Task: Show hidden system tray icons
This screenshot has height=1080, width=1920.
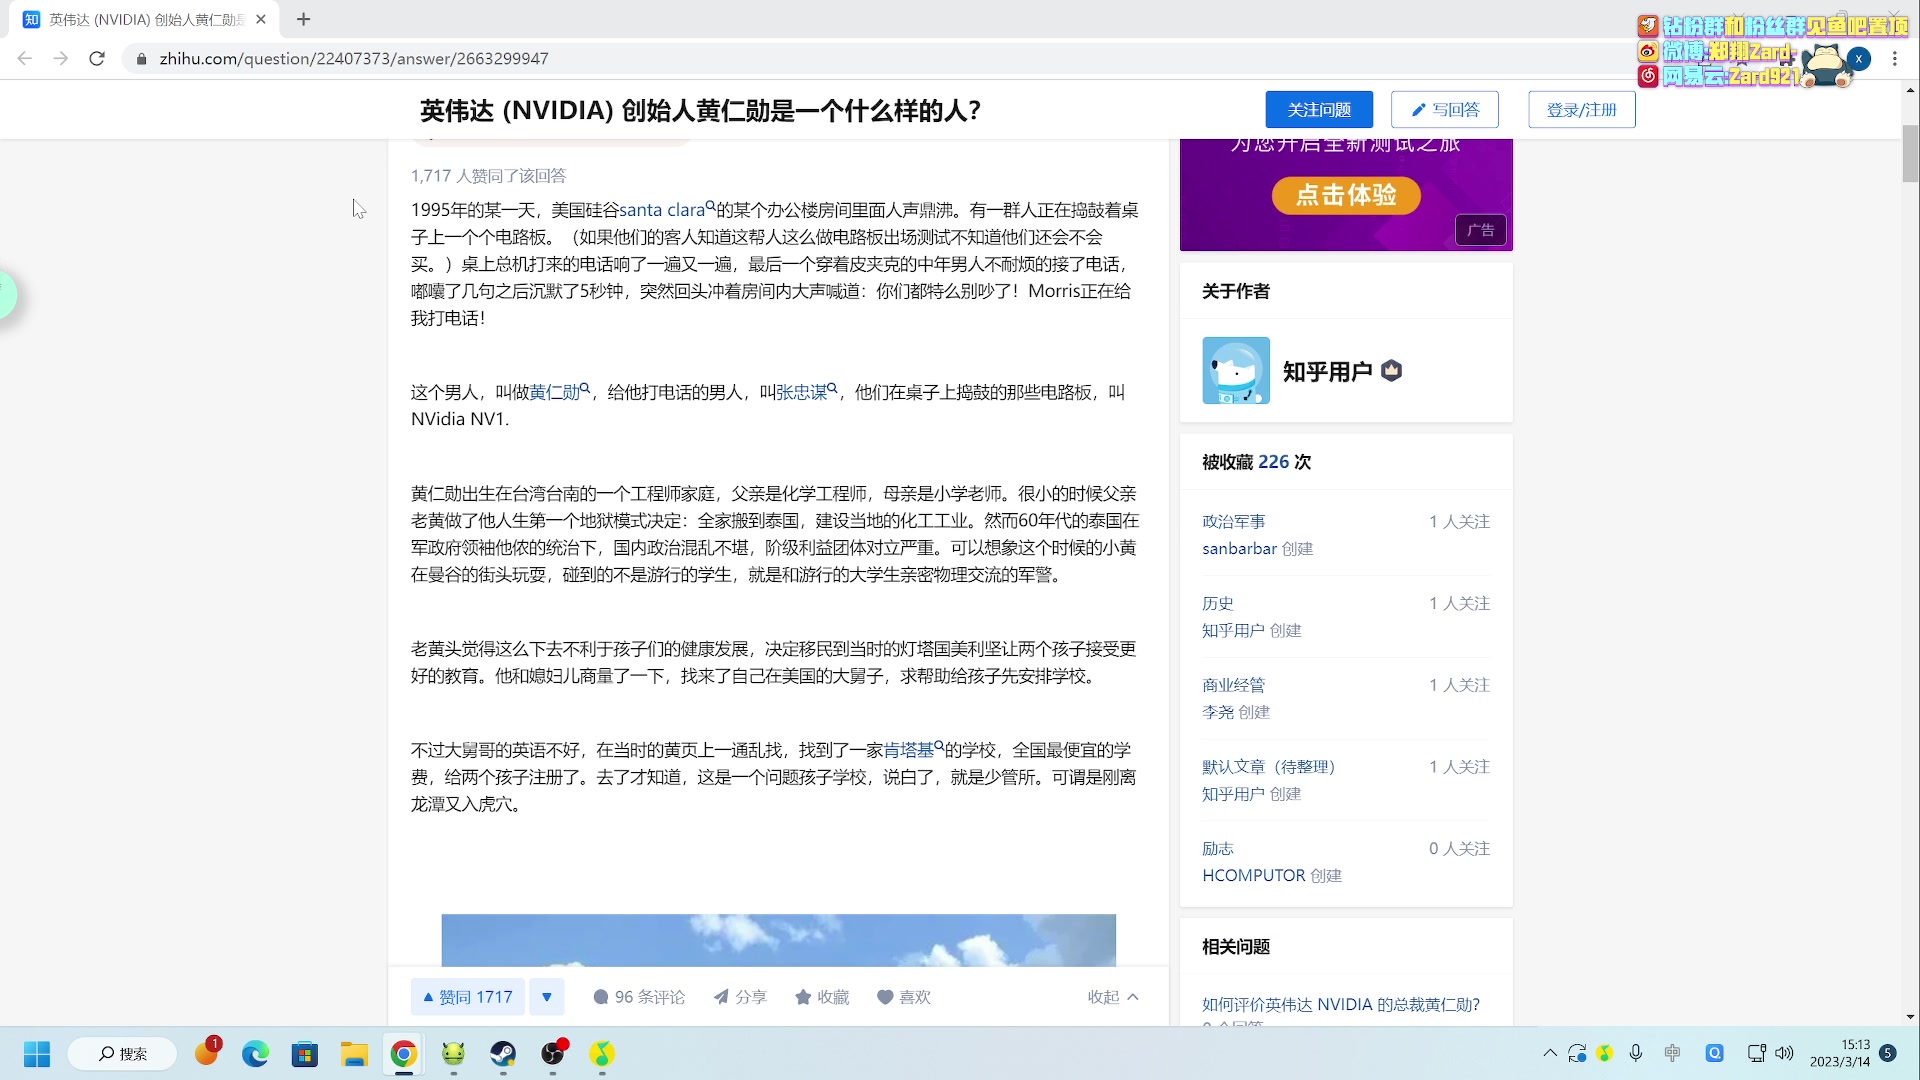Action: [1549, 1053]
